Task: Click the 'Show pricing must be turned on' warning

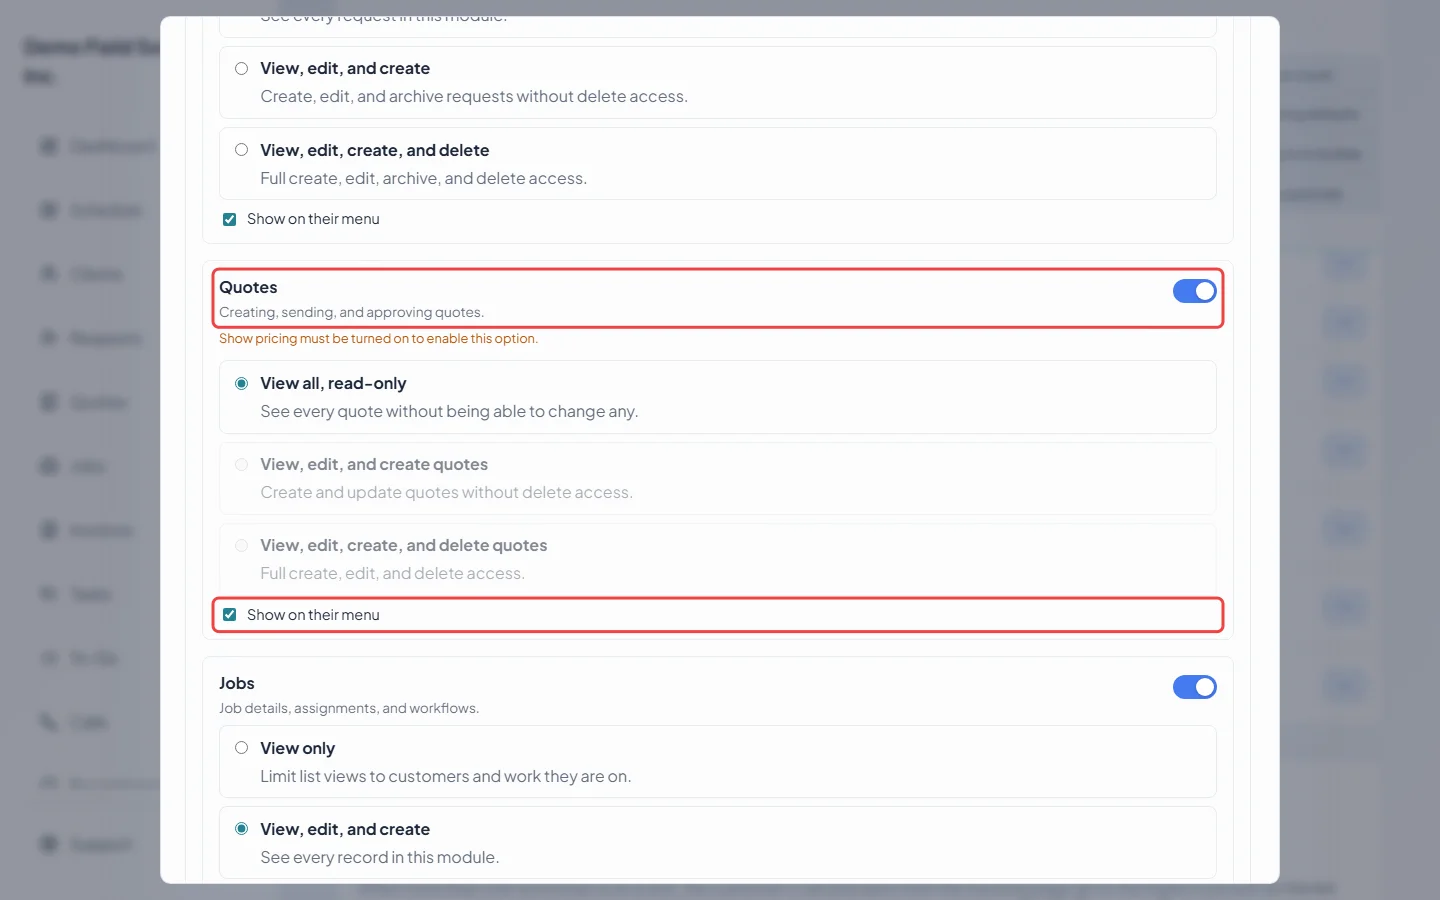Action: (x=378, y=339)
